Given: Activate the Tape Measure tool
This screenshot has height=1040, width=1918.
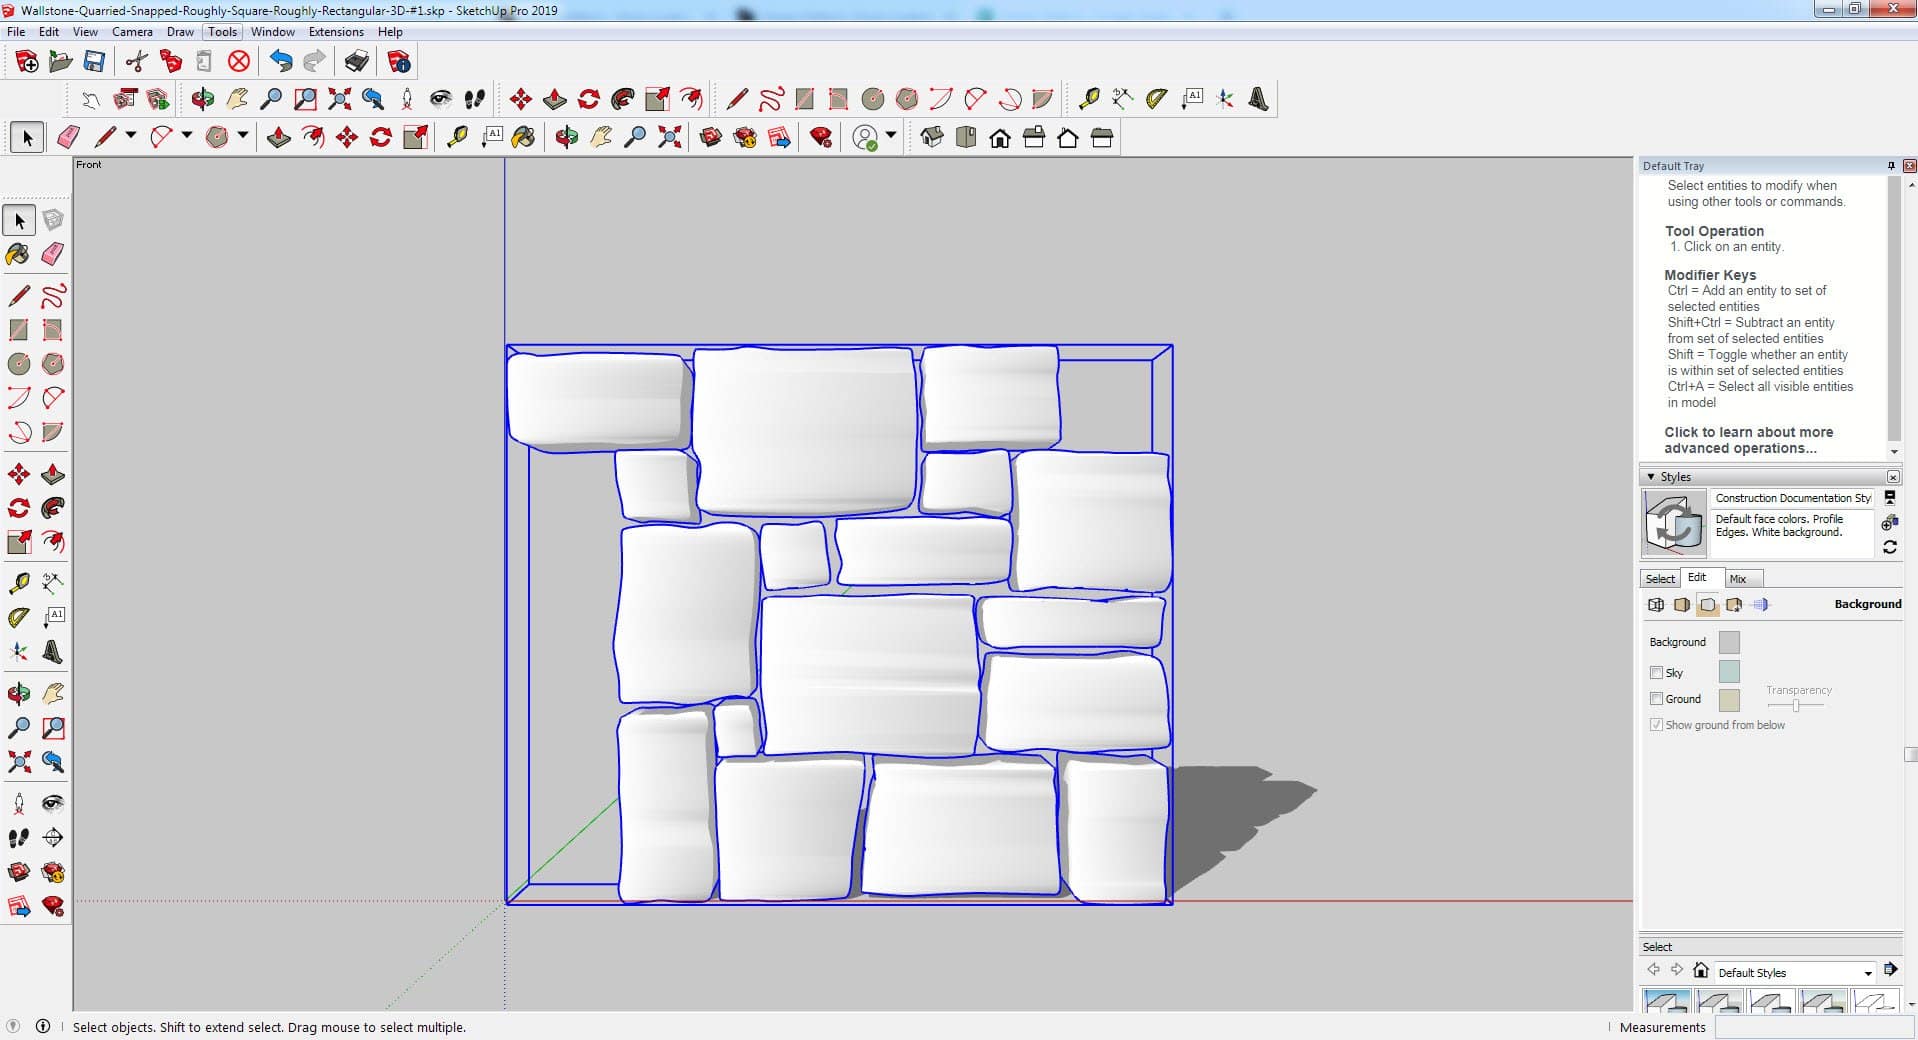Looking at the screenshot, I should coord(18,583).
